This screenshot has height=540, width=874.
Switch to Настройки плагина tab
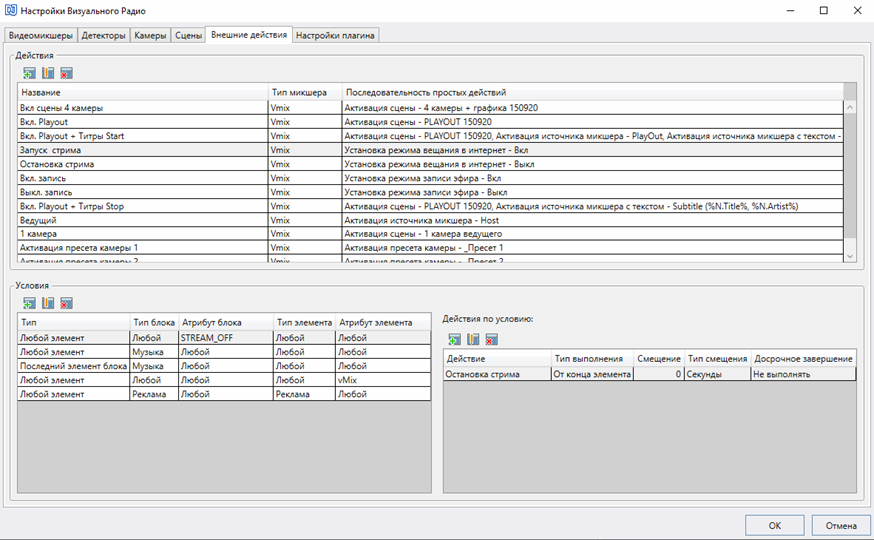[335, 35]
